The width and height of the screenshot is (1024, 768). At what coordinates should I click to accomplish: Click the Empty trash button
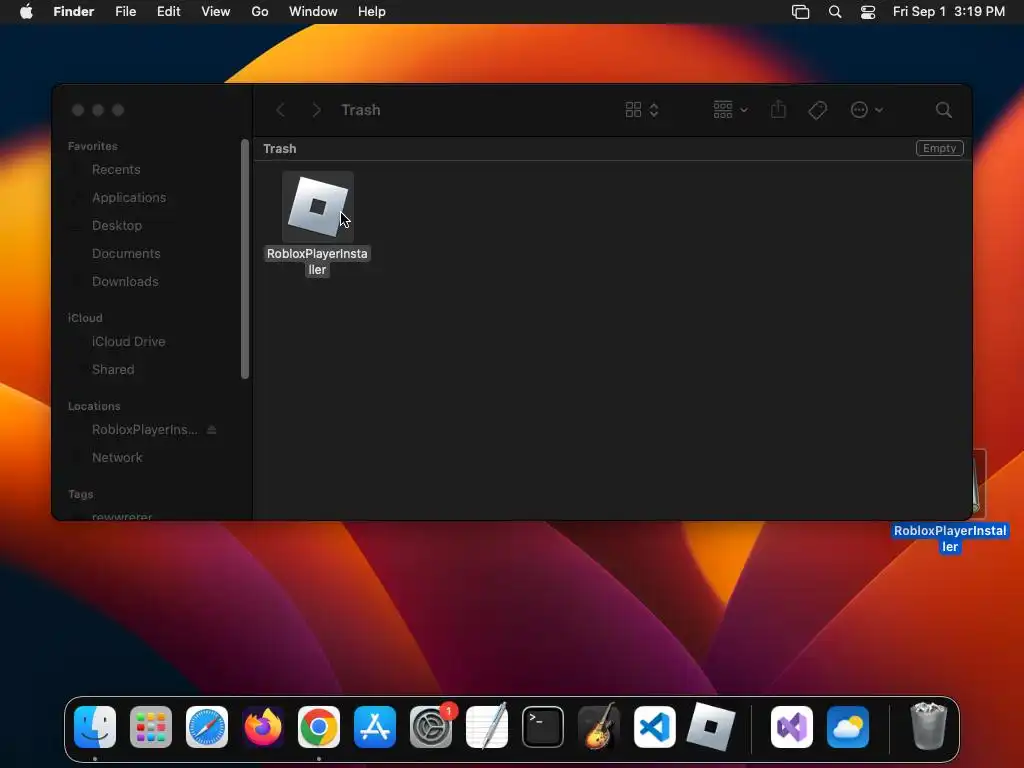[939, 148]
